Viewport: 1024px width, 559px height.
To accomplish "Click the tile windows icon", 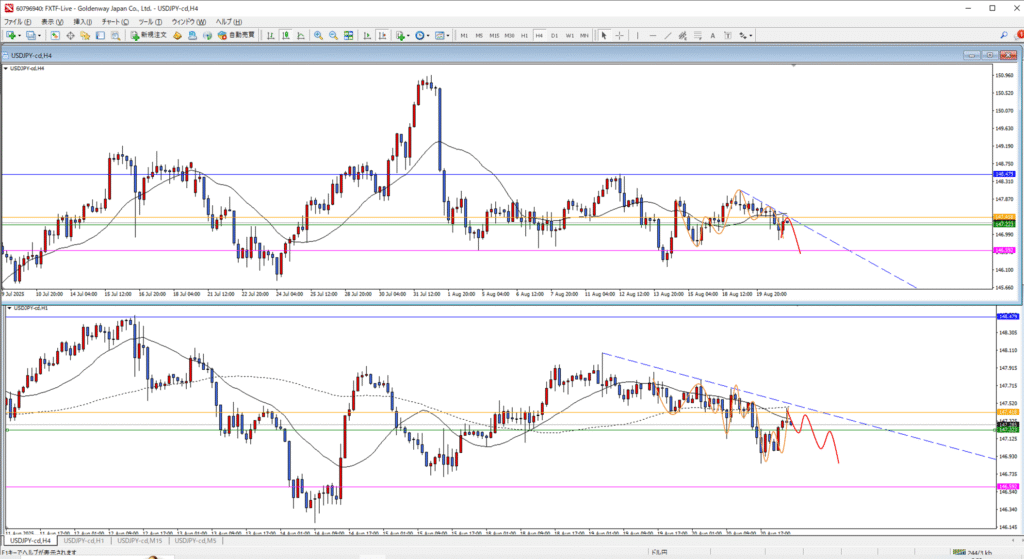I will click(x=348, y=35).
